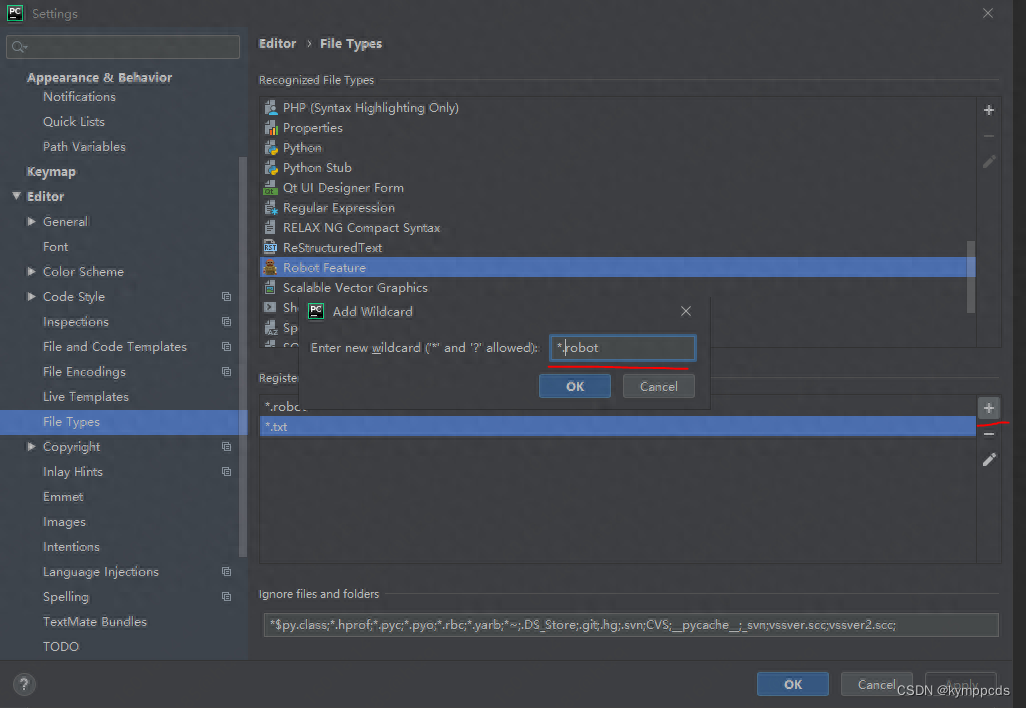
Task: Click the help question mark icon
Action: point(23,684)
